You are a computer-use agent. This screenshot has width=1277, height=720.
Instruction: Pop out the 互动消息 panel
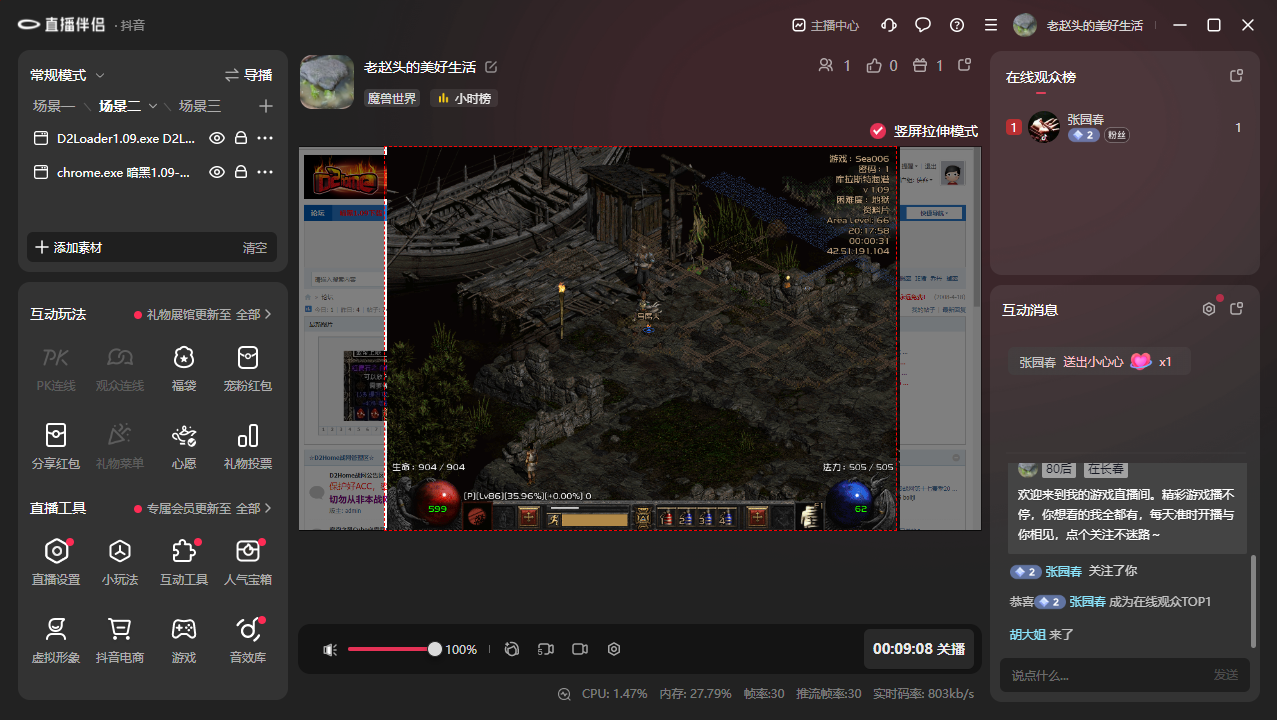1236,309
